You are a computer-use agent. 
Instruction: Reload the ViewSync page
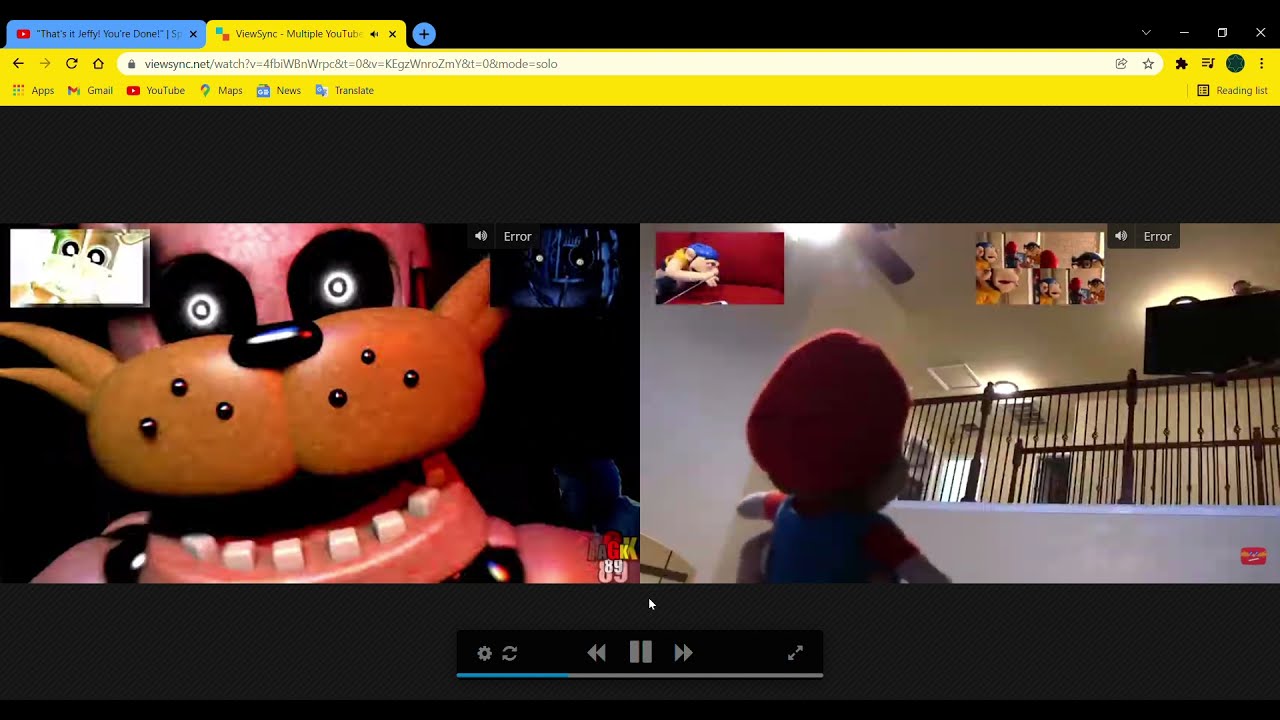pyautogui.click(x=72, y=63)
